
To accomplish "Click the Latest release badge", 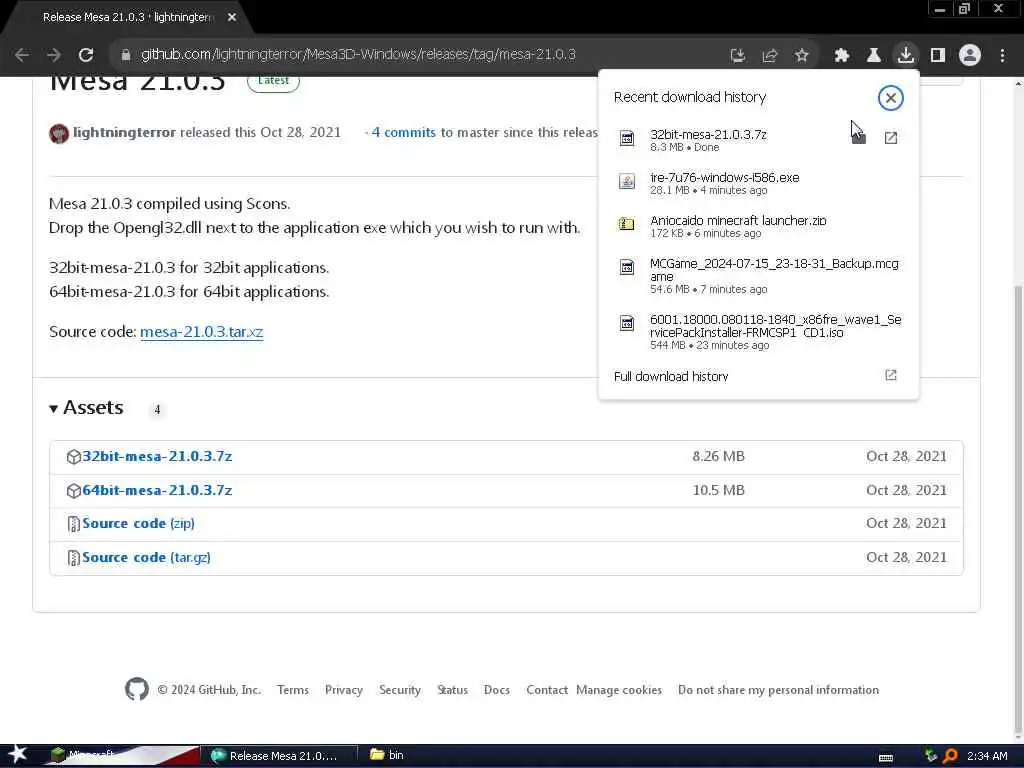I will click(273, 82).
